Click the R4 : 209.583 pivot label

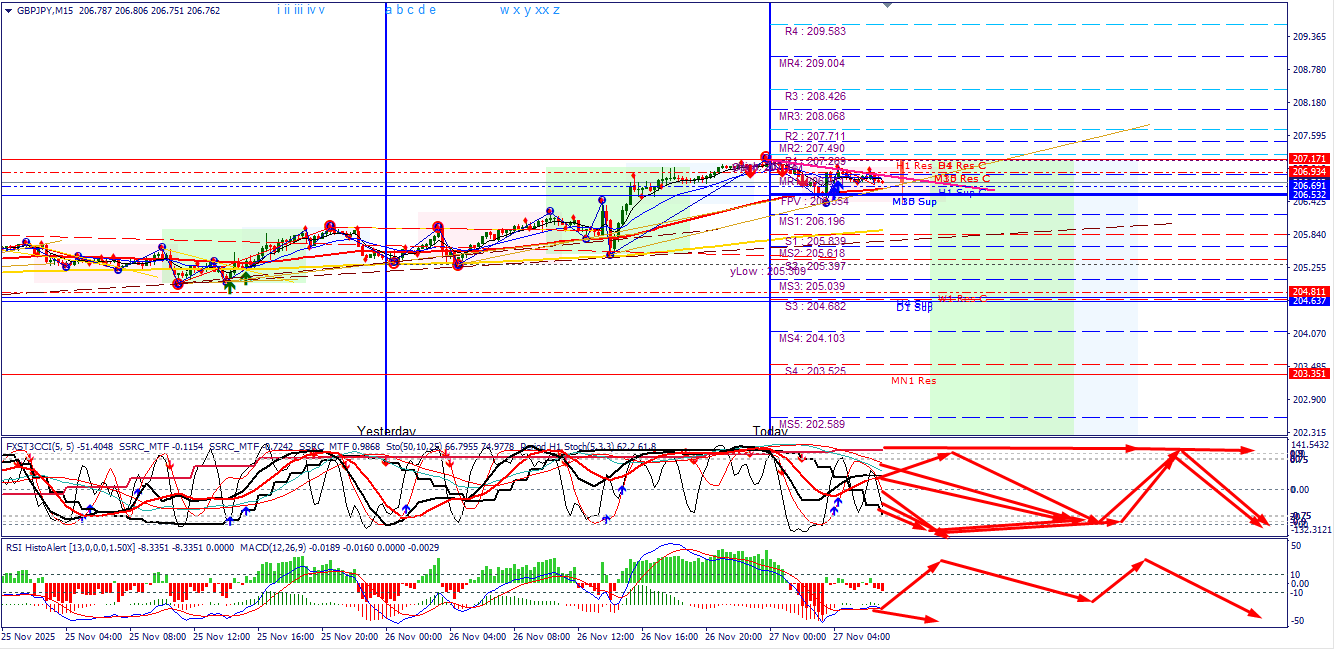click(815, 31)
